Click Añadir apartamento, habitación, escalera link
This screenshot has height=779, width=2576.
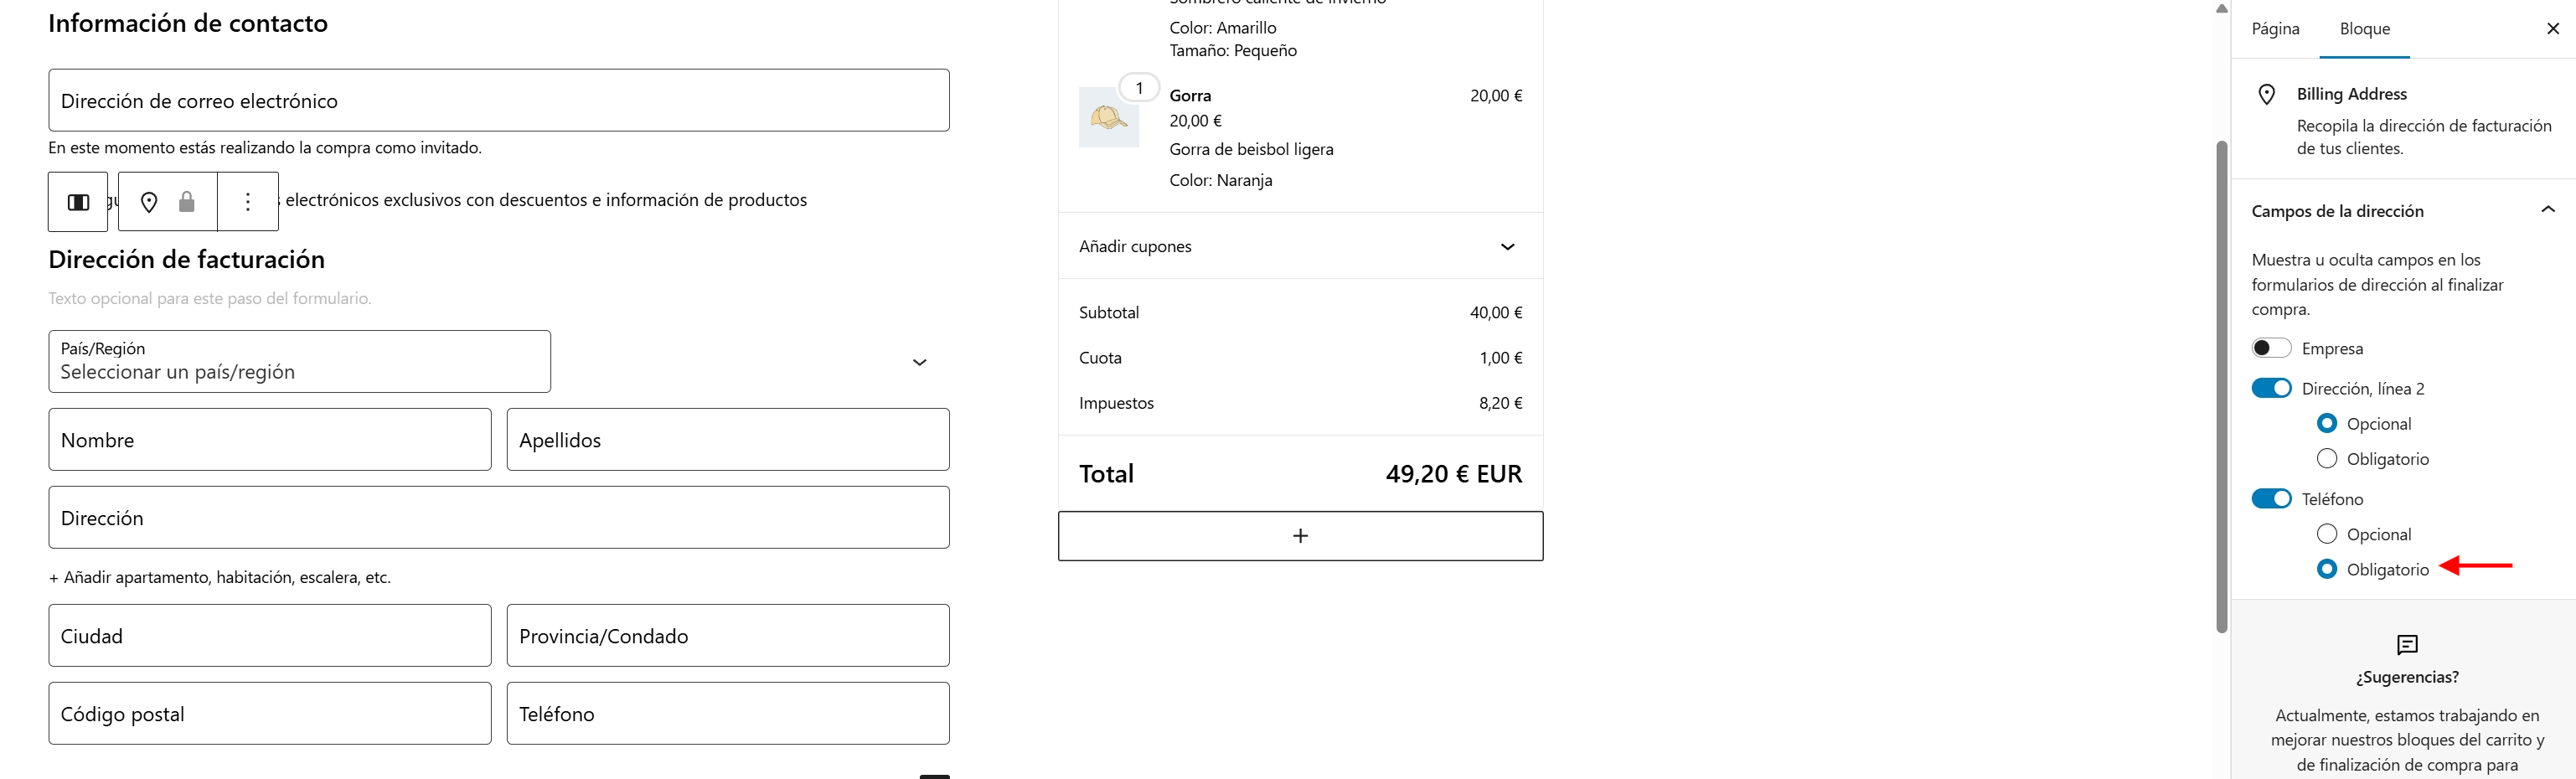pyautogui.click(x=220, y=577)
